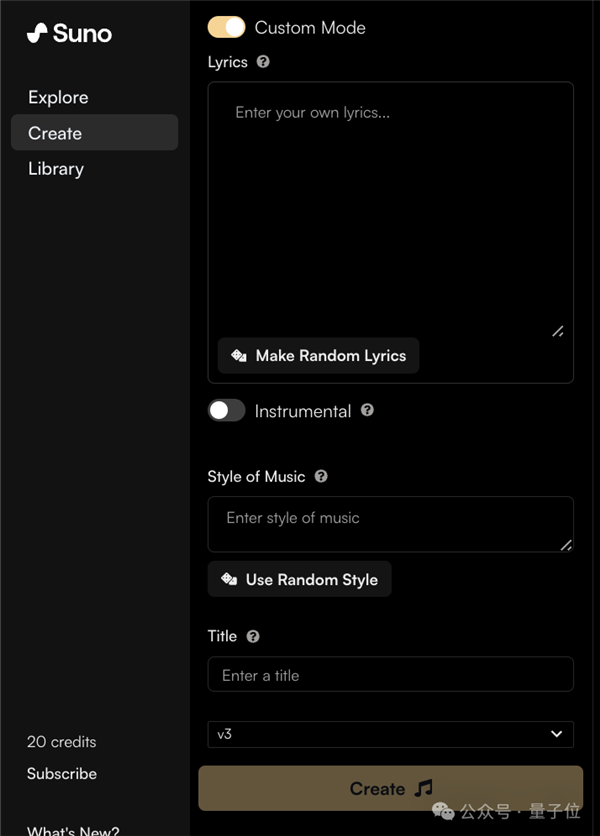Click style of music box resize handle
600x836 pixels.
pyautogui.click(x=566, y=545)
